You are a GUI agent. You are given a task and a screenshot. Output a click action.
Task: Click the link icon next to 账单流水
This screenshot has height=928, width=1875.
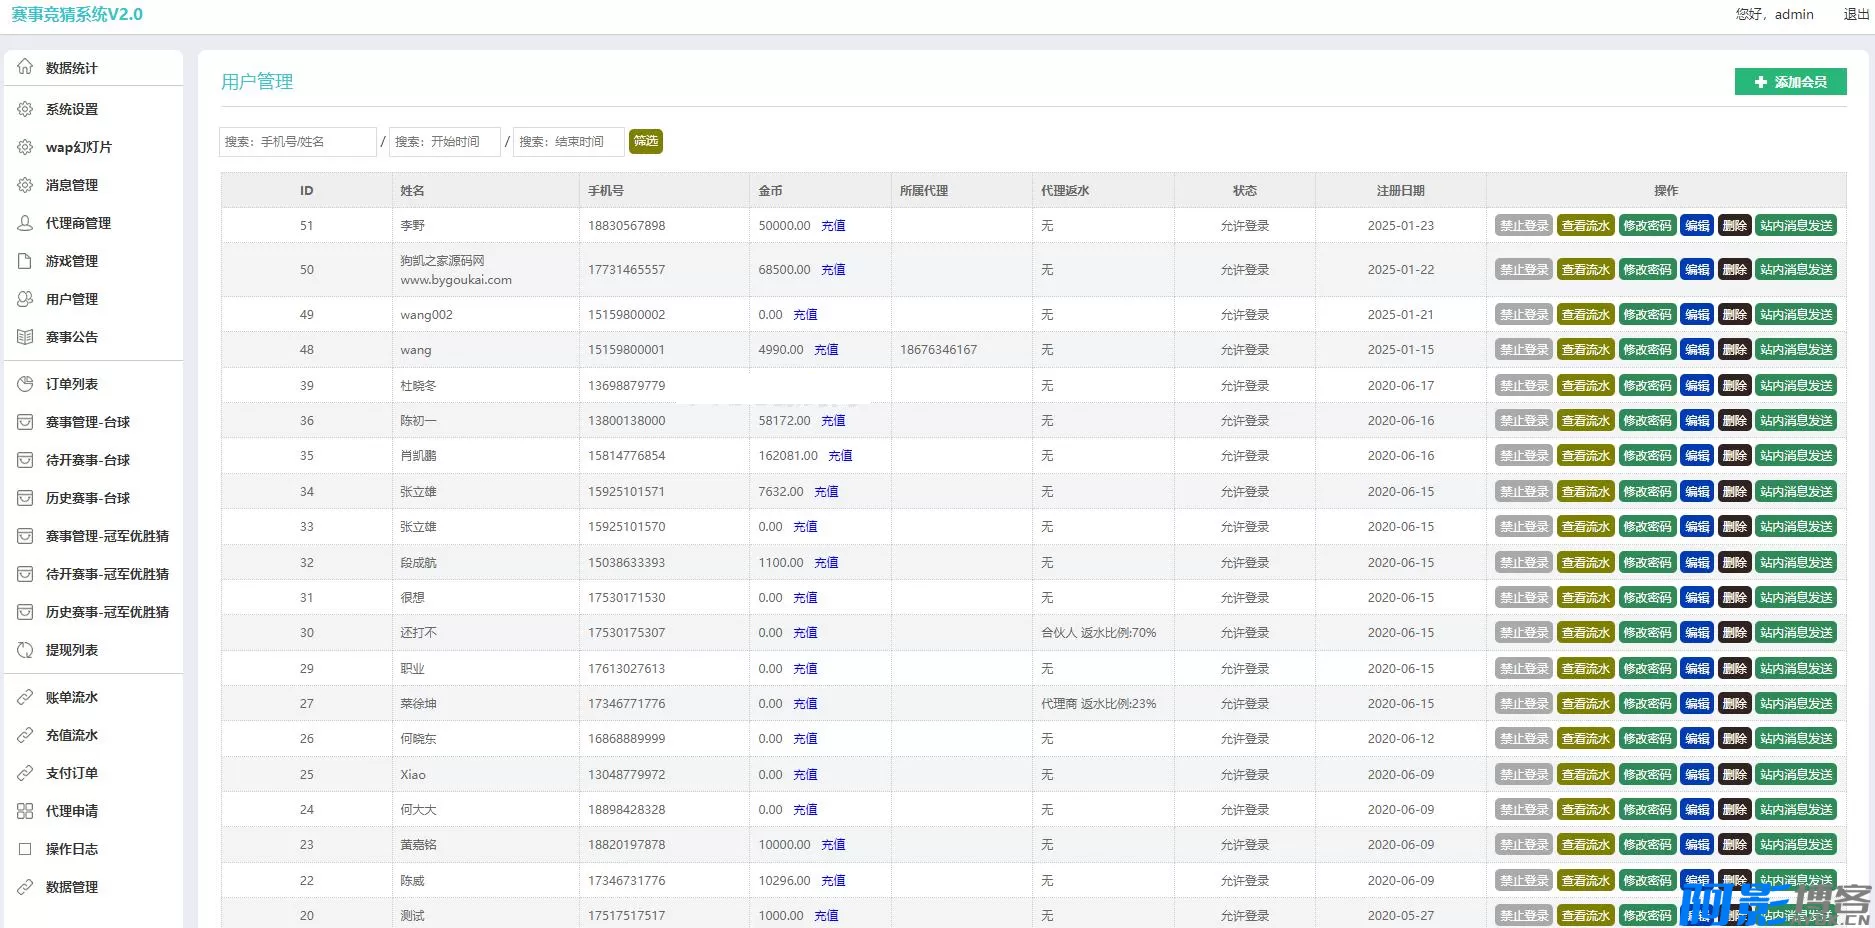[25, 697]
